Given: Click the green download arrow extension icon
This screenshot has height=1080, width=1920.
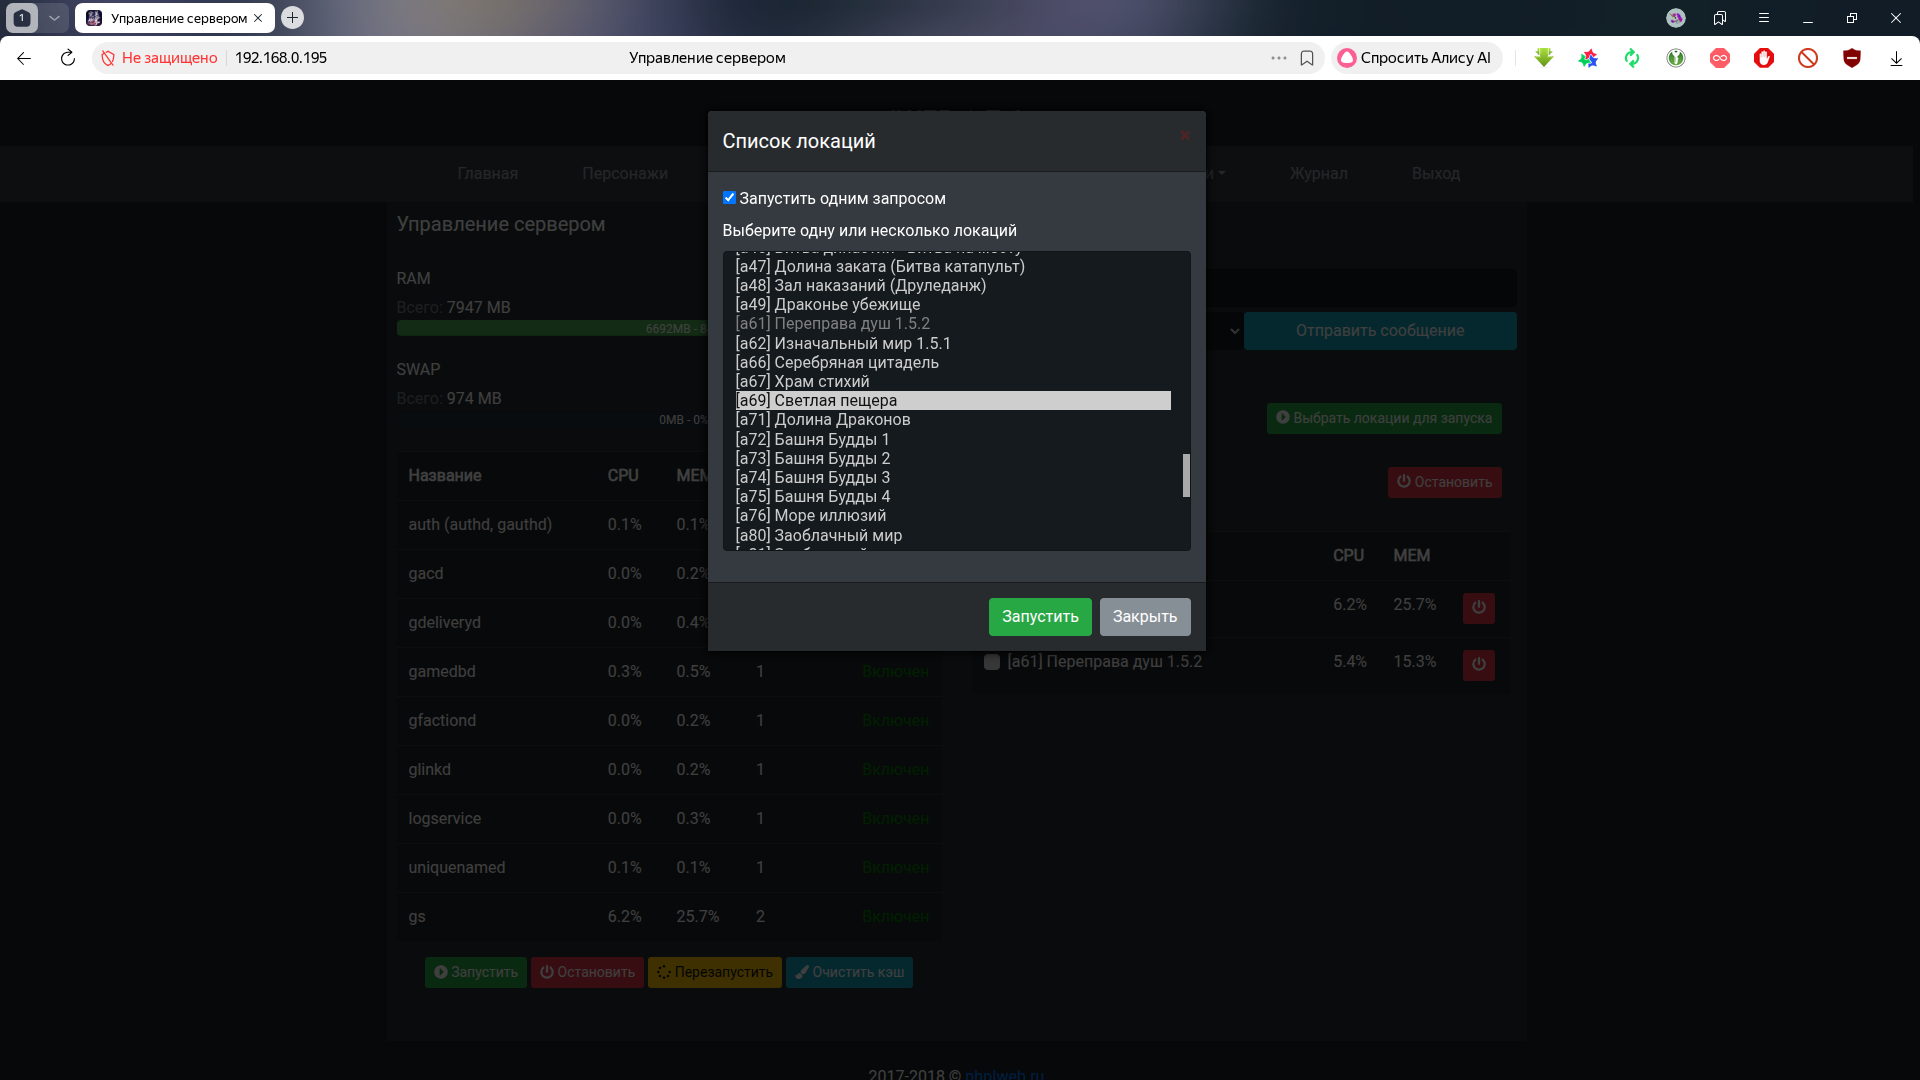Looking at the screenshot, I should (x=1543, y=58).
